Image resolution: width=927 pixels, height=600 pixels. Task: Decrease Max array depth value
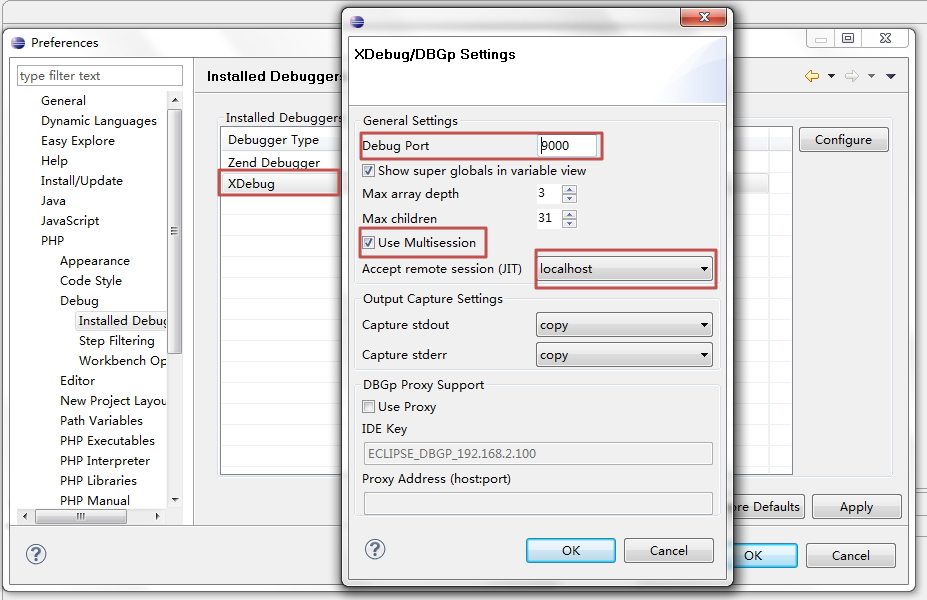(569, 199)
